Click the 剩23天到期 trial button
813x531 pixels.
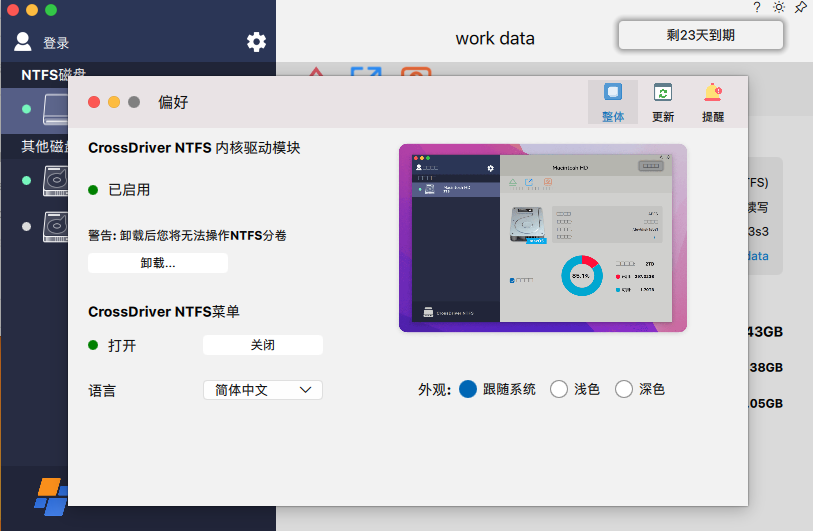coord(700,35)
